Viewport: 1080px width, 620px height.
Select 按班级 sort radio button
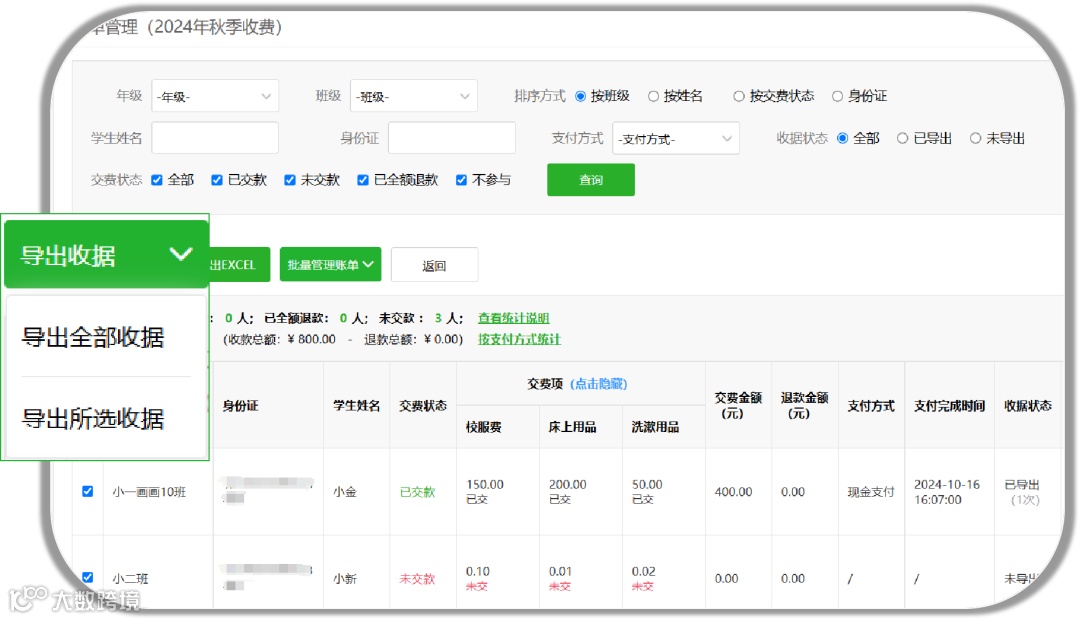click(x=581, y=96)
